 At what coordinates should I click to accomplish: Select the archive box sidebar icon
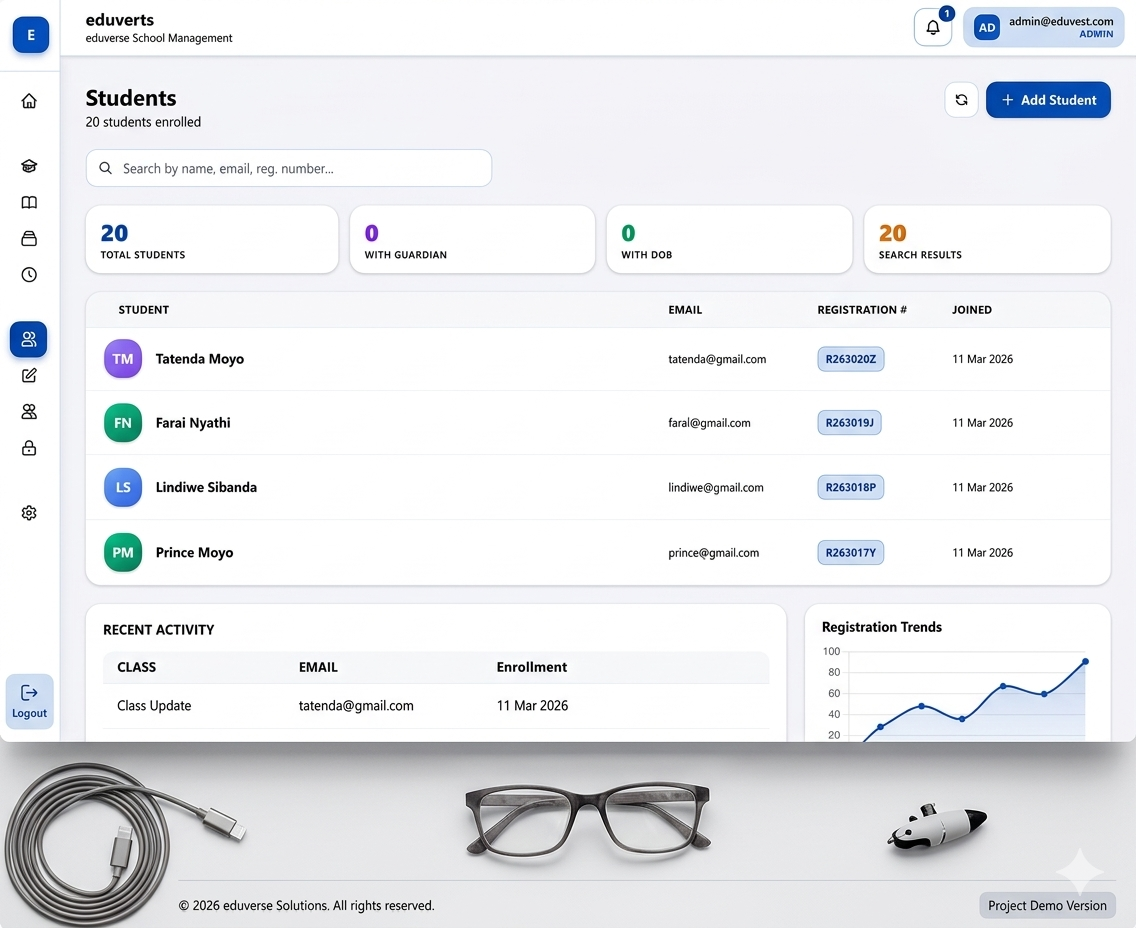coord(29,239)
